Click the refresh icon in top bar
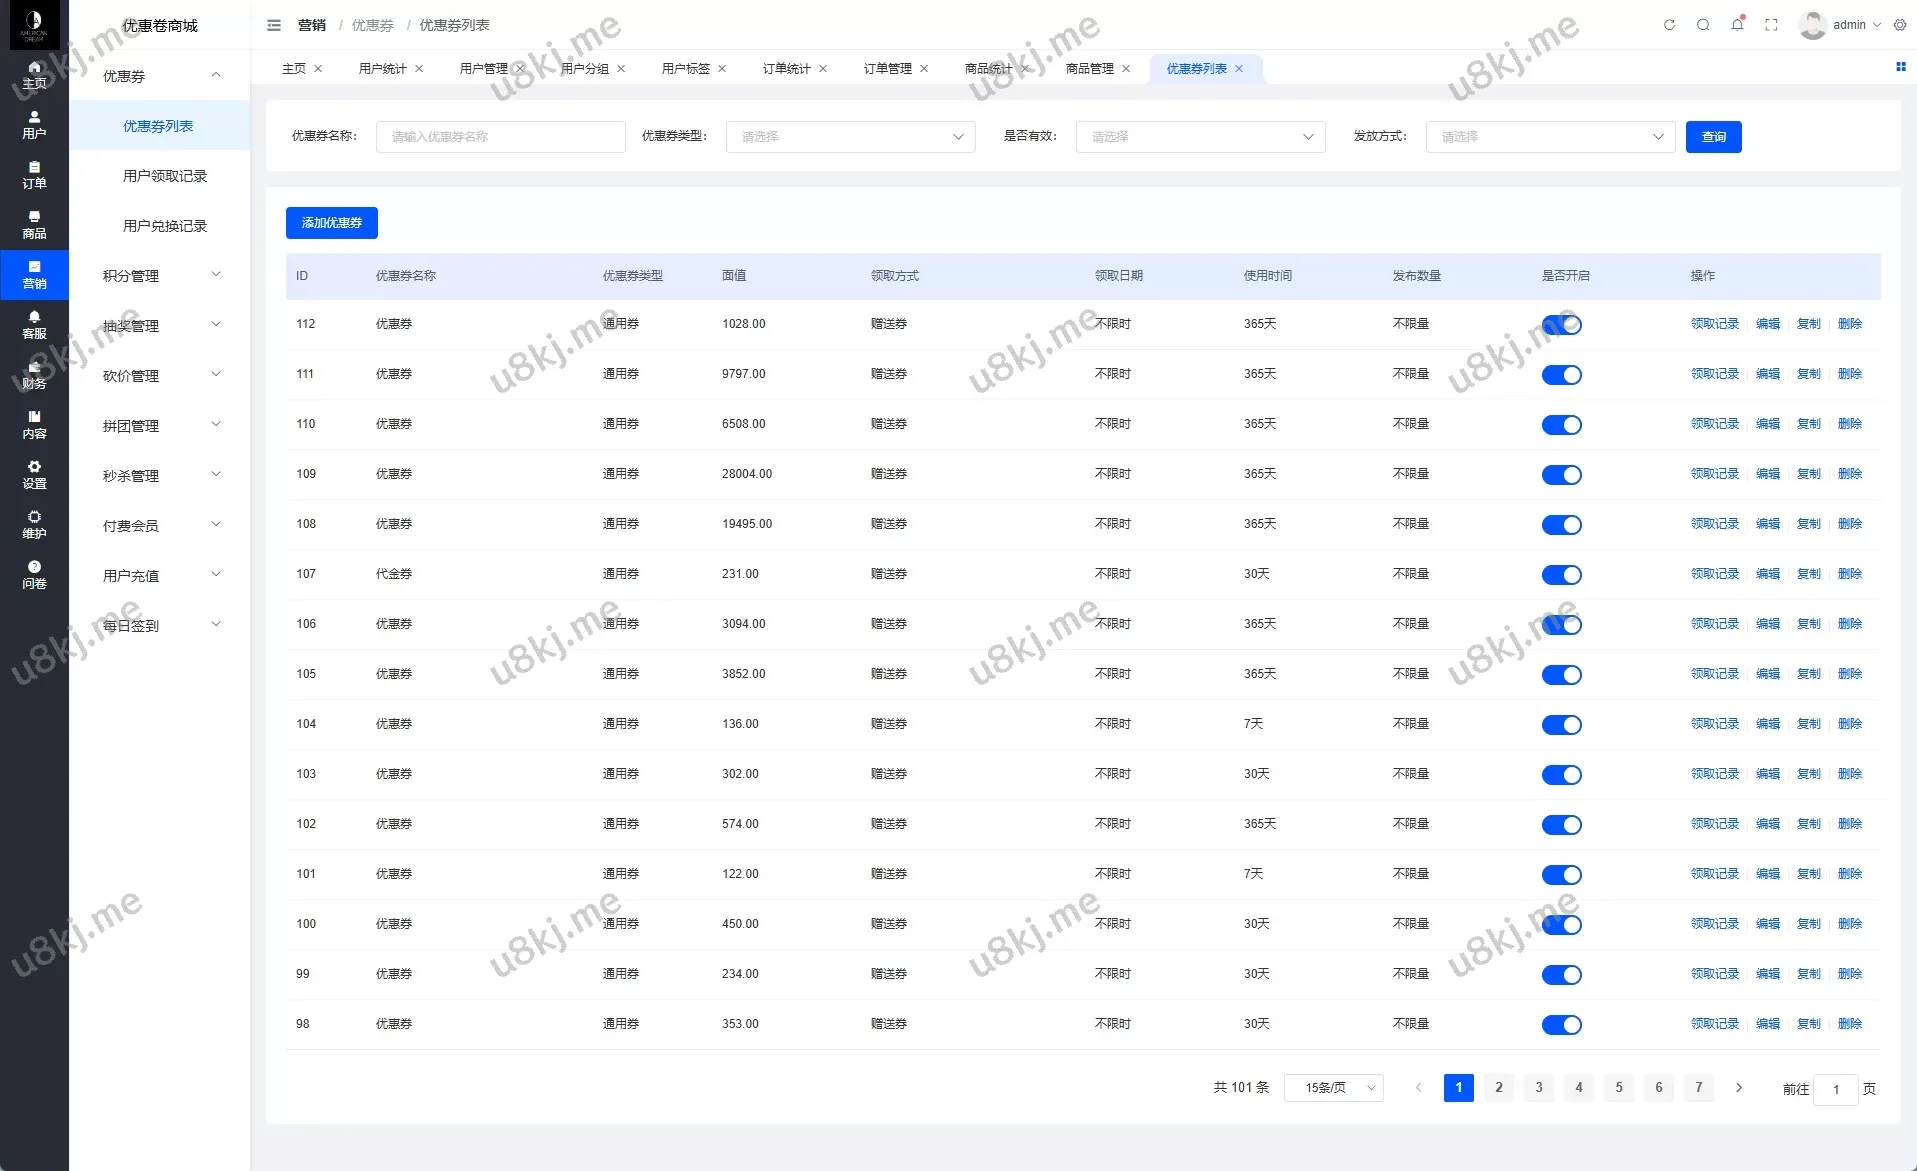This screenshot has height=1171, width=1917. (1669, 25)
